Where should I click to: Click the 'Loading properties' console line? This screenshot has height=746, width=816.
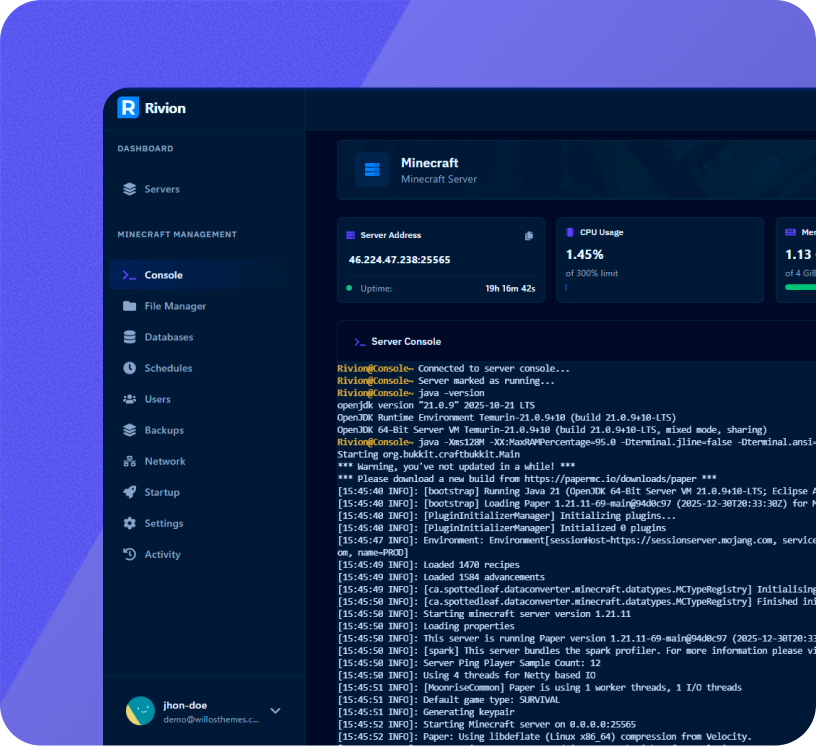click(x=426, y=626)
